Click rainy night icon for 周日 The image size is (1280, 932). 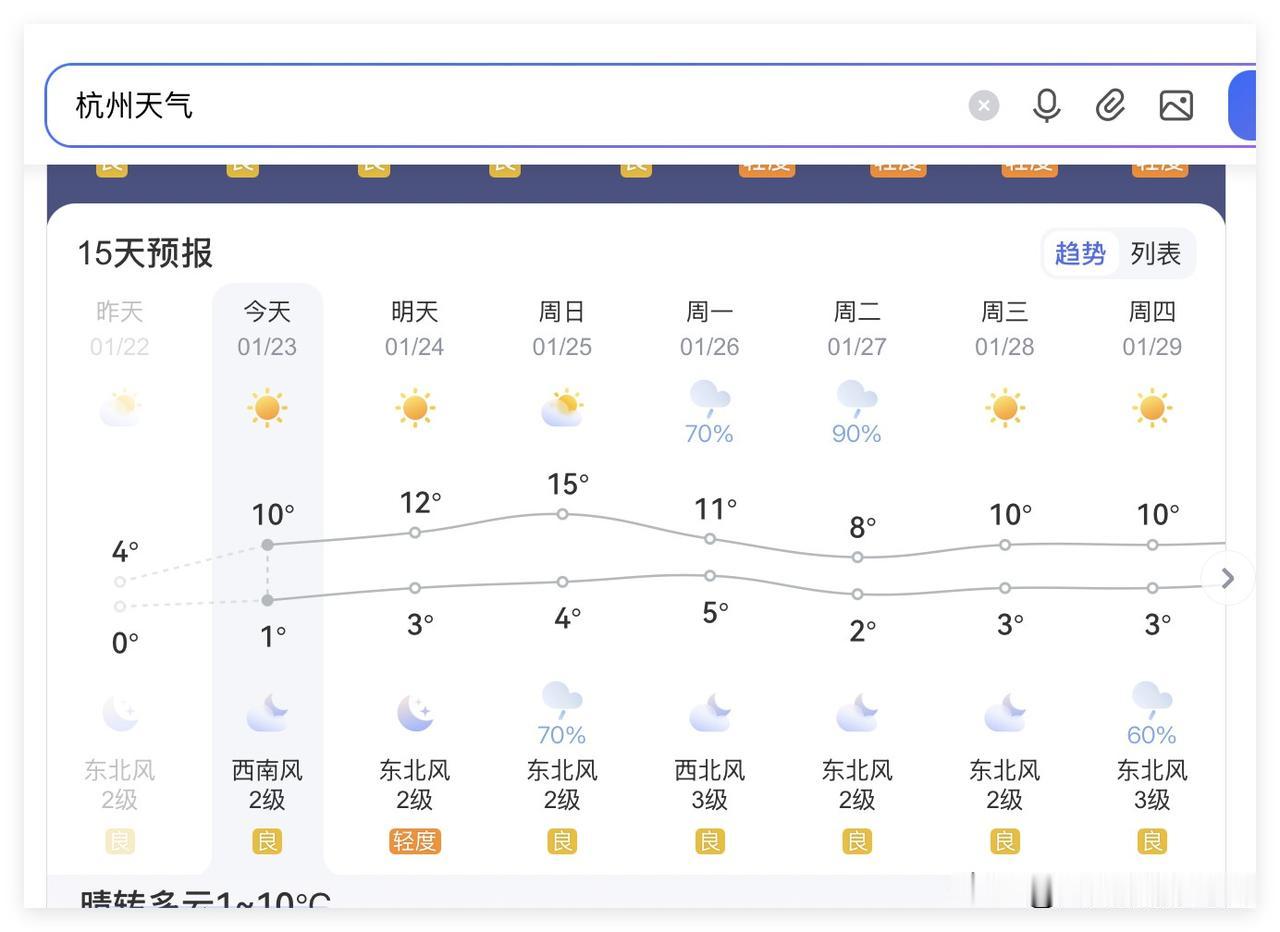(562, 699)
